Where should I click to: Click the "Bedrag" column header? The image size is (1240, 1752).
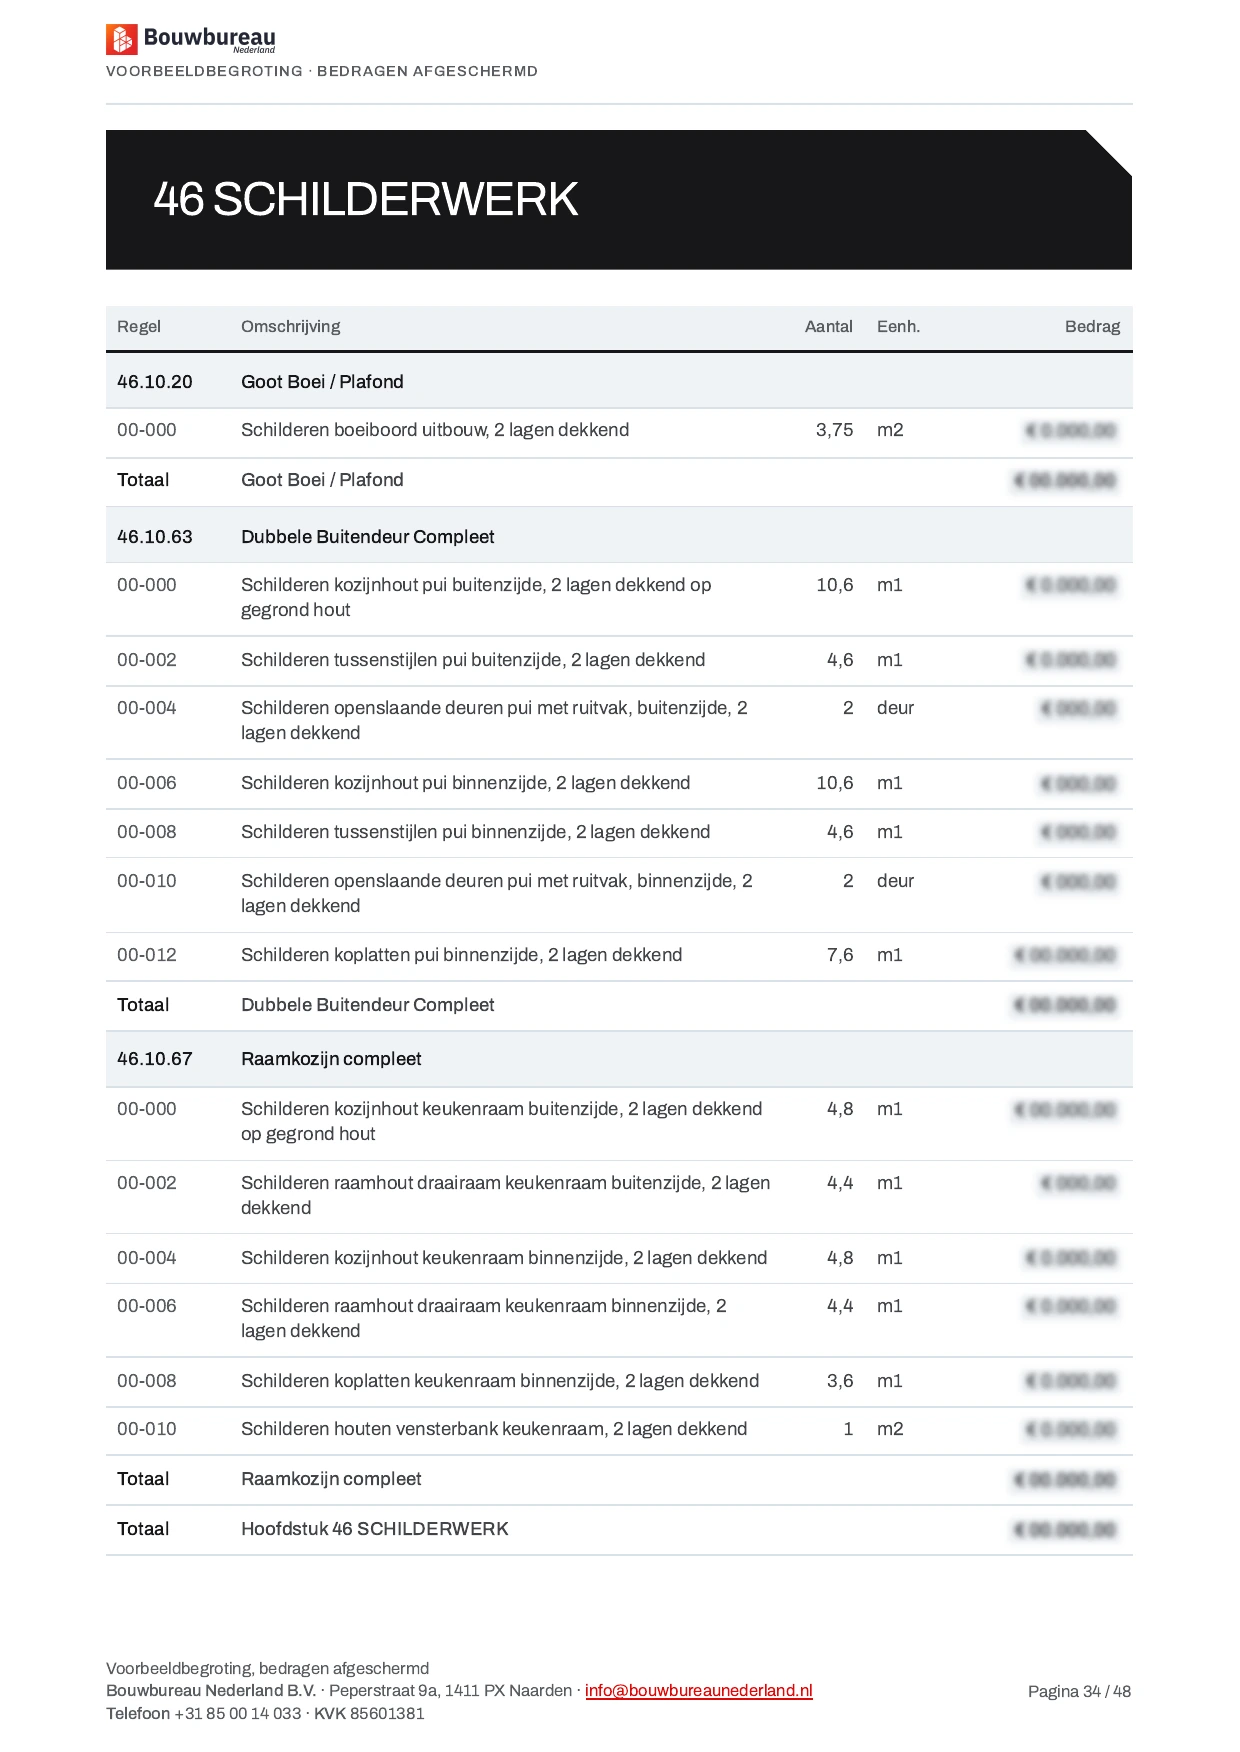pyautogui.click(x=1092, y=327)
